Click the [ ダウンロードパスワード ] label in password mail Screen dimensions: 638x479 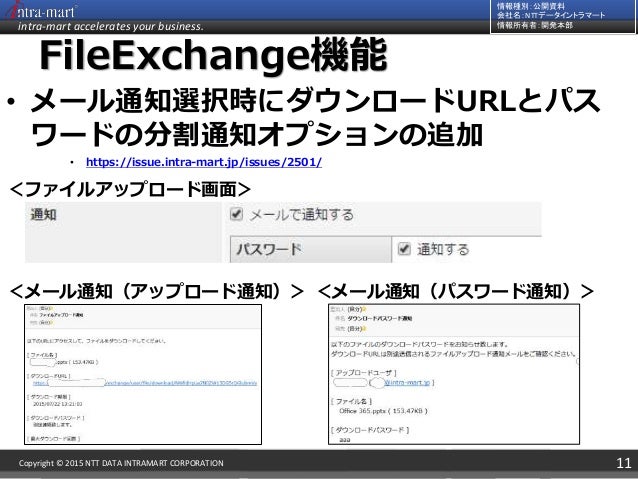[370, 430]
